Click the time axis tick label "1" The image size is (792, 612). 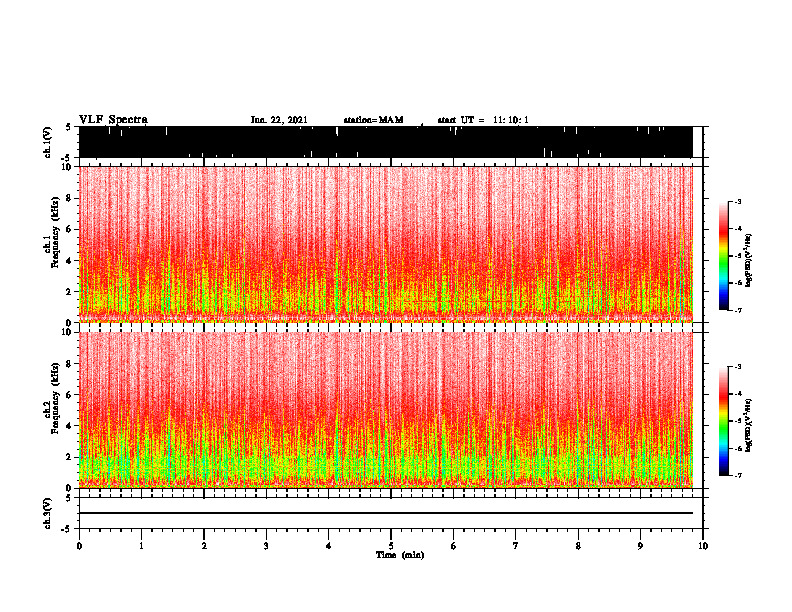click(141, 546)
